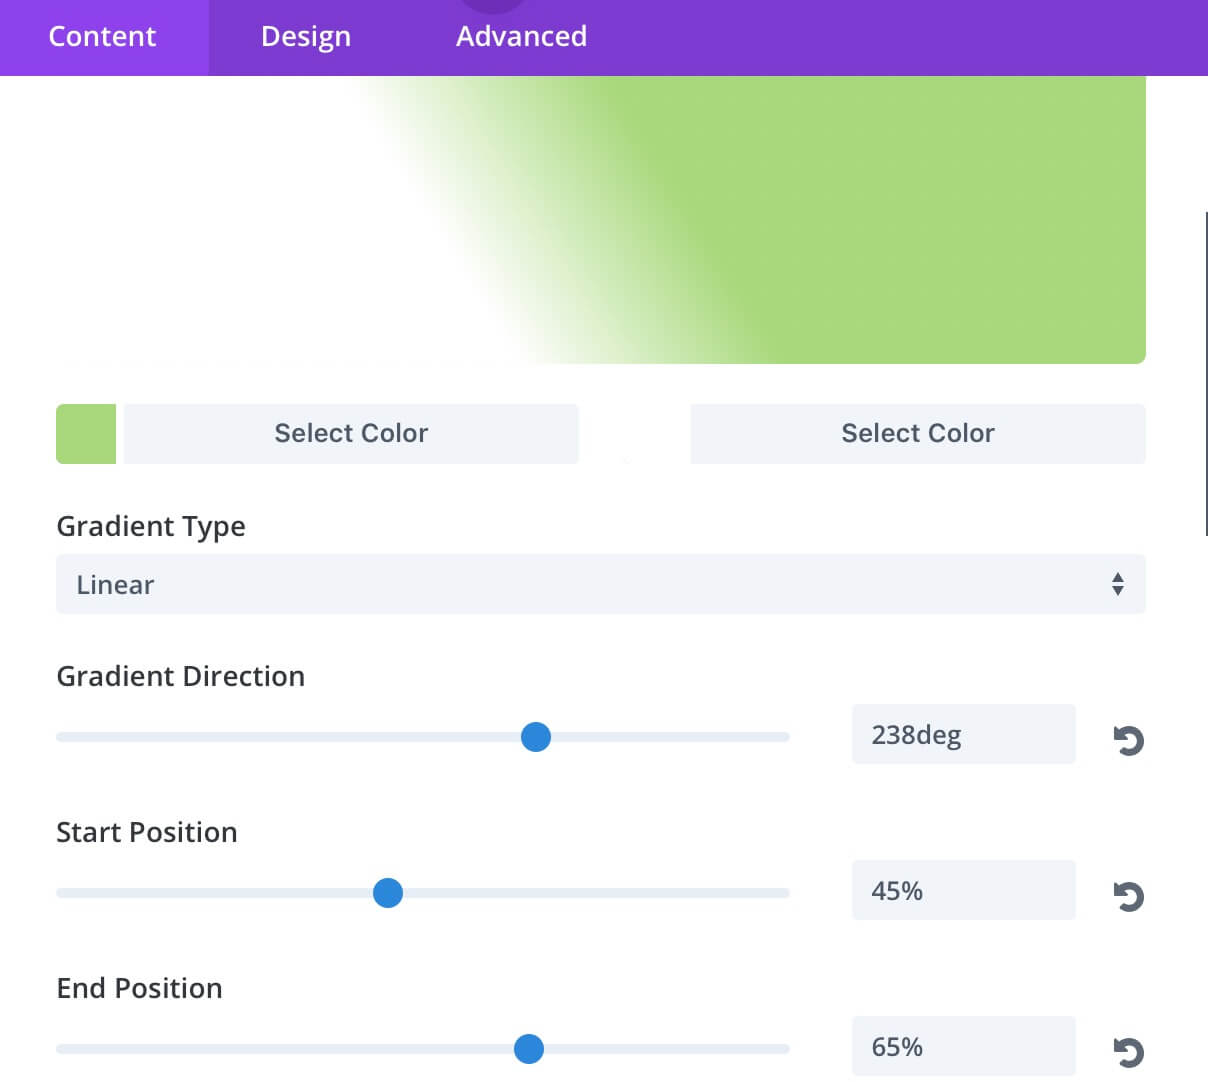Screen dimensions: 1208x1082
Task: Reset the End Position value
Action: (x=1128, y=1052)
